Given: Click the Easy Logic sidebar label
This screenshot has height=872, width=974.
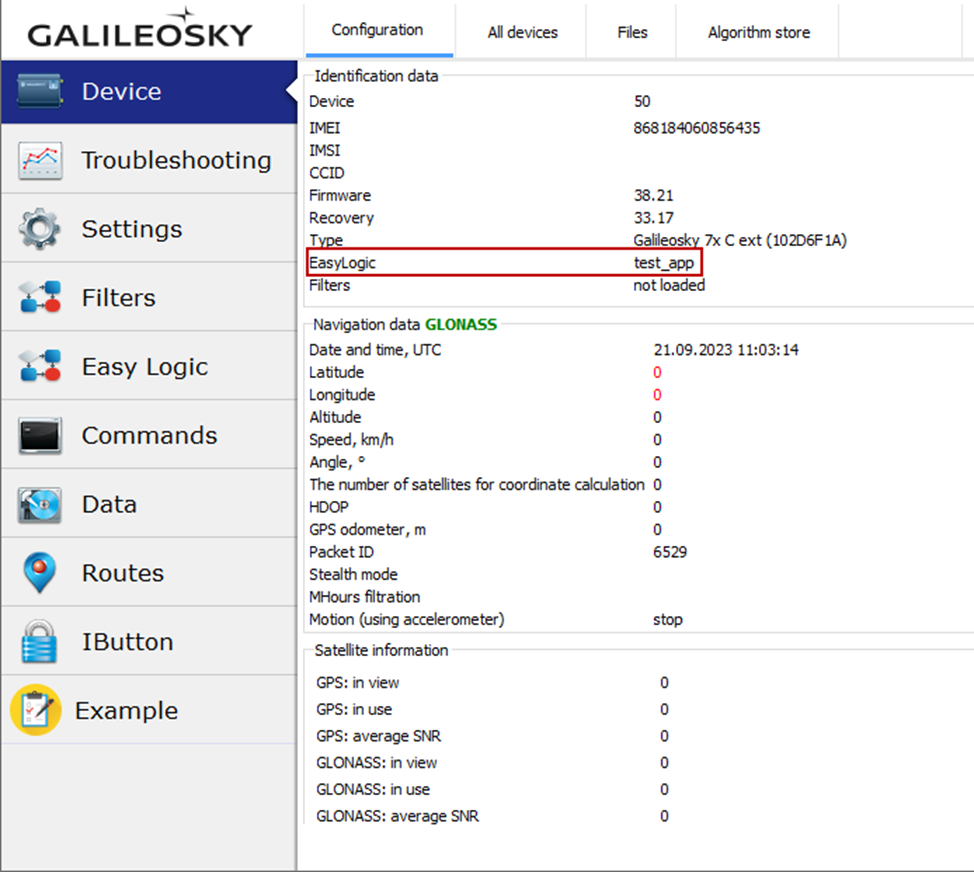Looking at the screenshot, I should 145,367.
